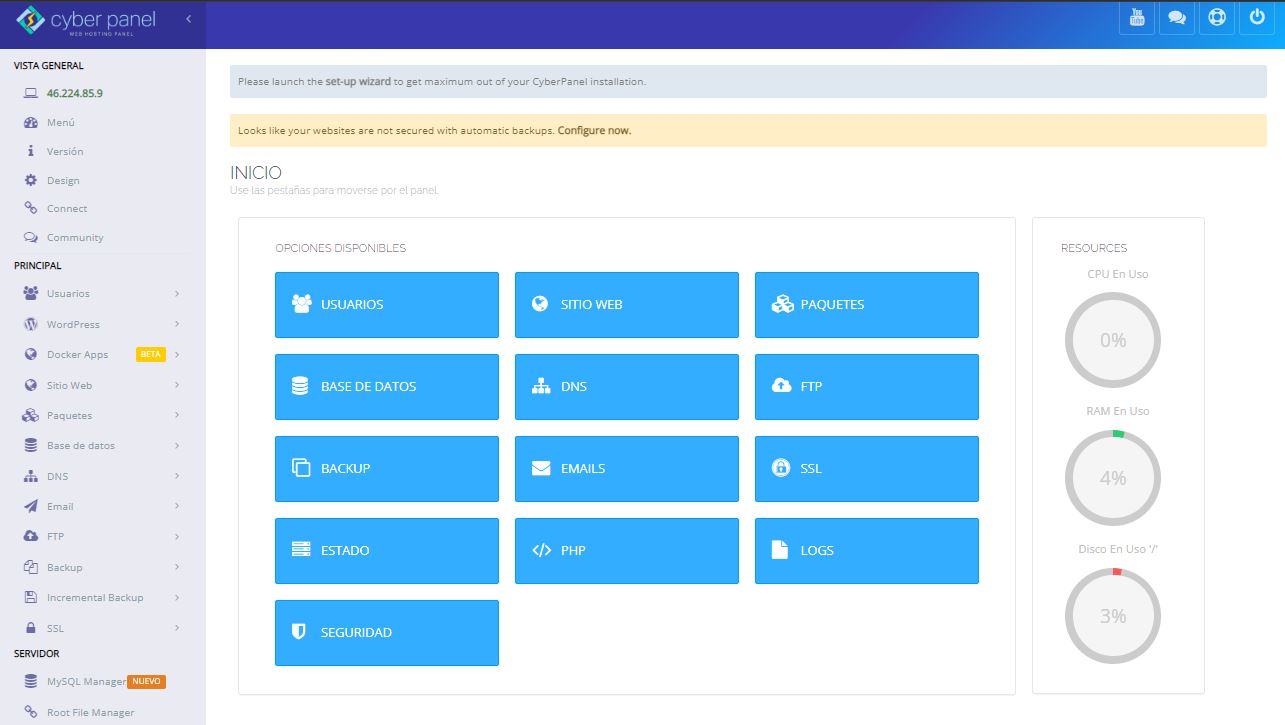Click the Configure now backup link

596,130
